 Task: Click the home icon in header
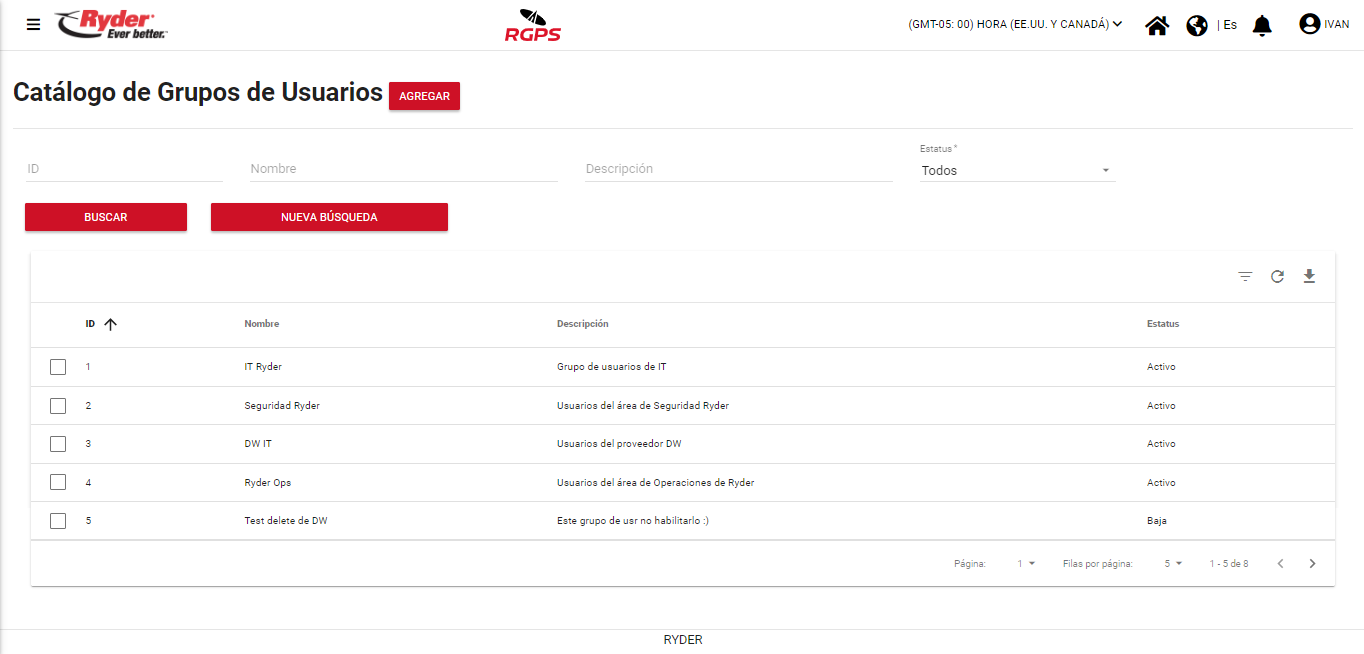1157,25
